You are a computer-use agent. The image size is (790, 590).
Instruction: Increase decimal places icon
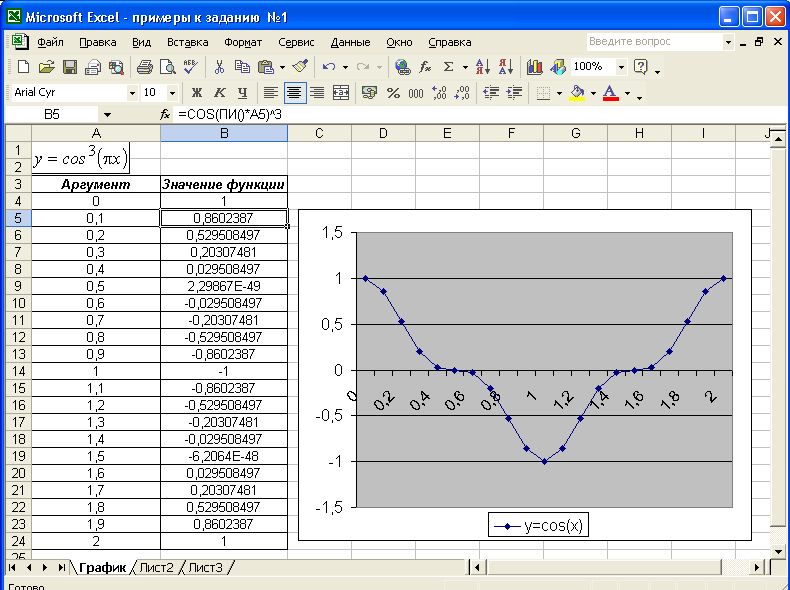439,93
